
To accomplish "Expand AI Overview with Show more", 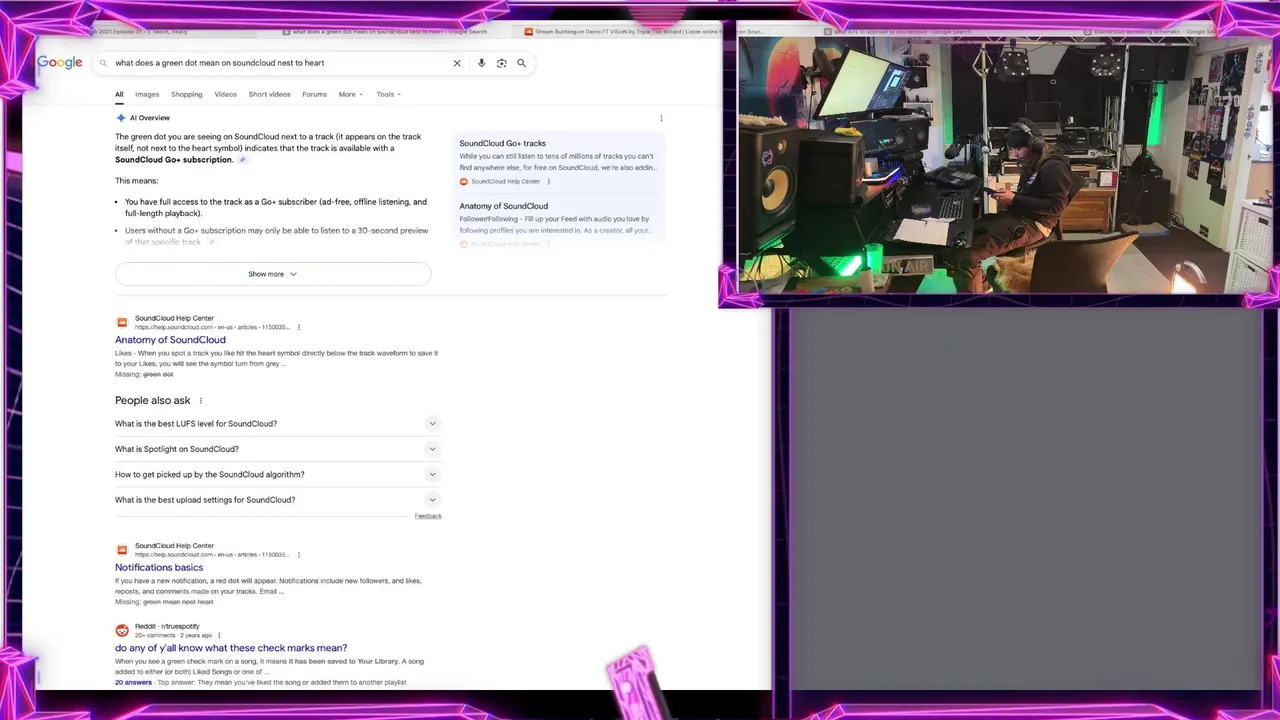I will pyautogui.click(x=273, y=274).
